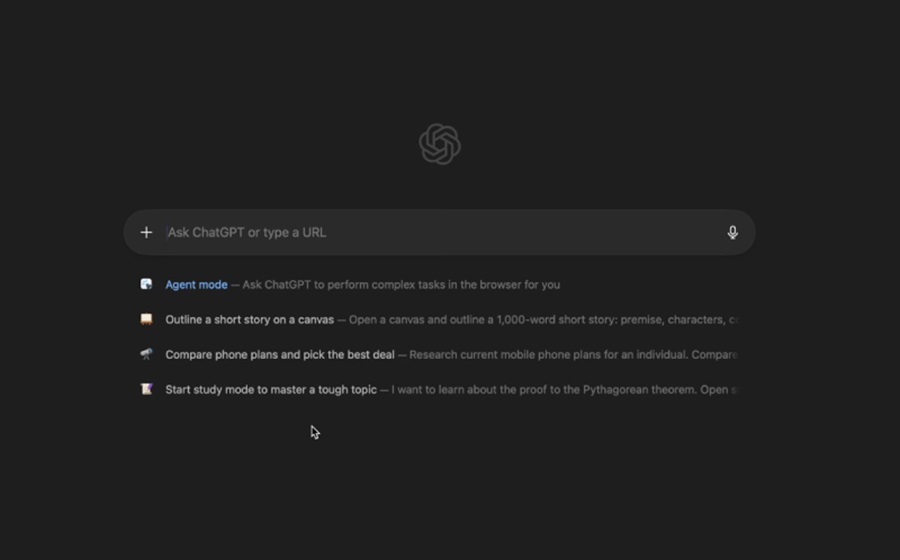Focus the Ask ChatGPT or type a URL field
This screenshot has width=900, height=560.
(x=439, y=232)
